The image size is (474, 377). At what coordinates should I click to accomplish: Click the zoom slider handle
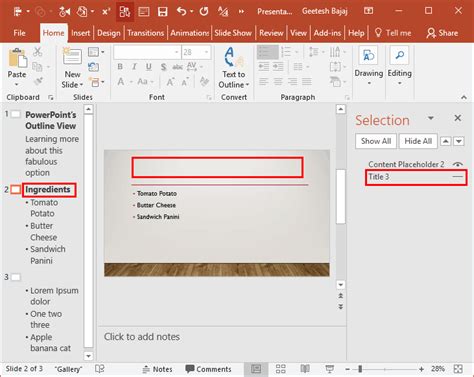[360, 369]
